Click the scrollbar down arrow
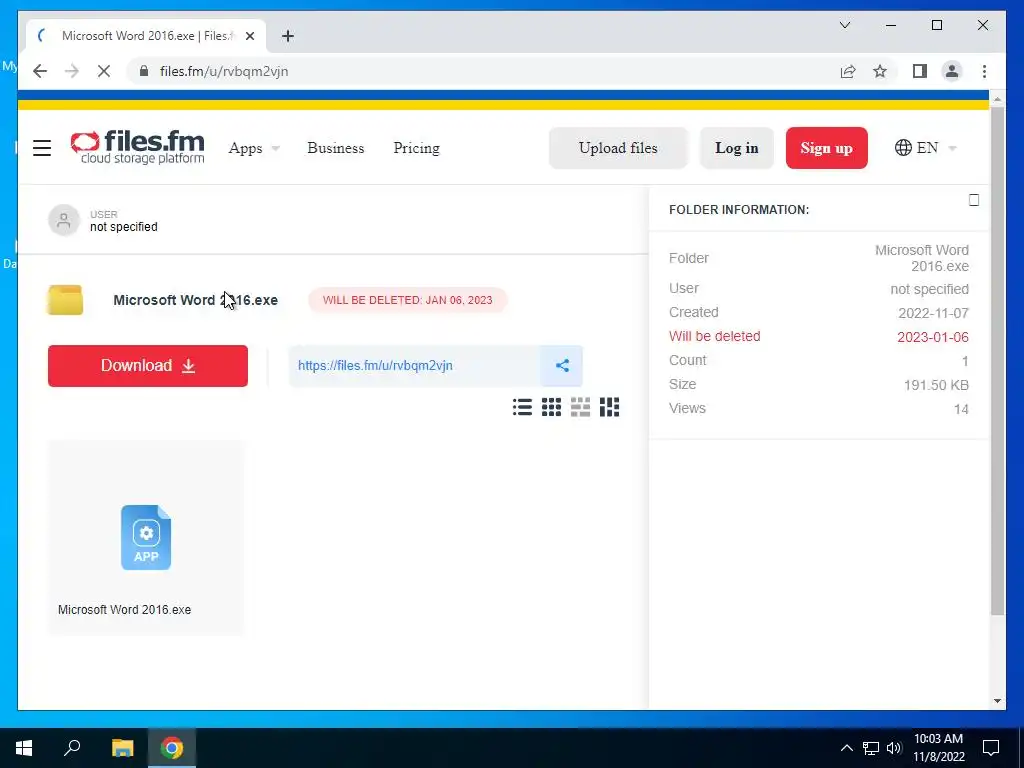 [997, 701]
